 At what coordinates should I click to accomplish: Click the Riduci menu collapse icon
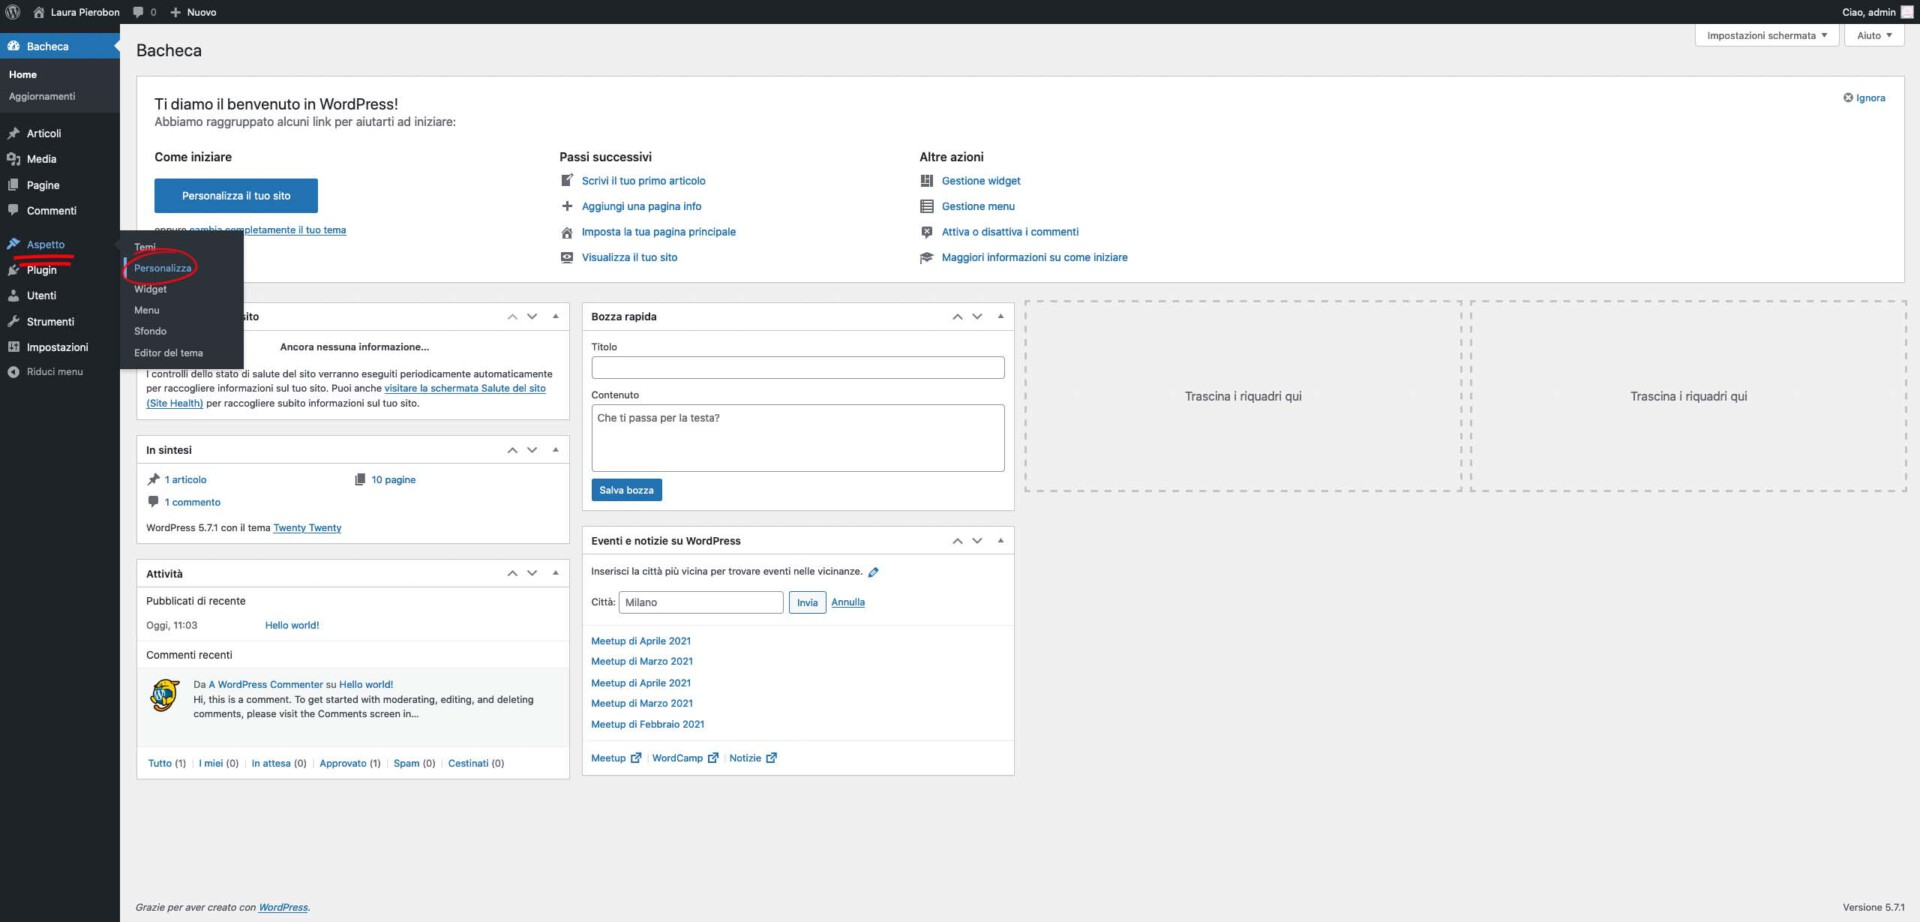[14, 372]
